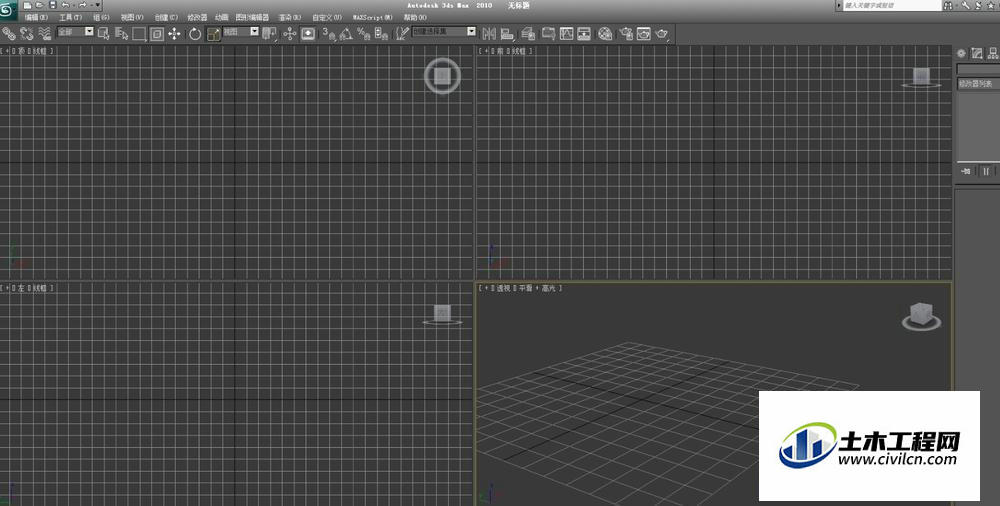Click the Select and Manipulate icon
Screen dimensions: 1000x506
pos(290,33)
